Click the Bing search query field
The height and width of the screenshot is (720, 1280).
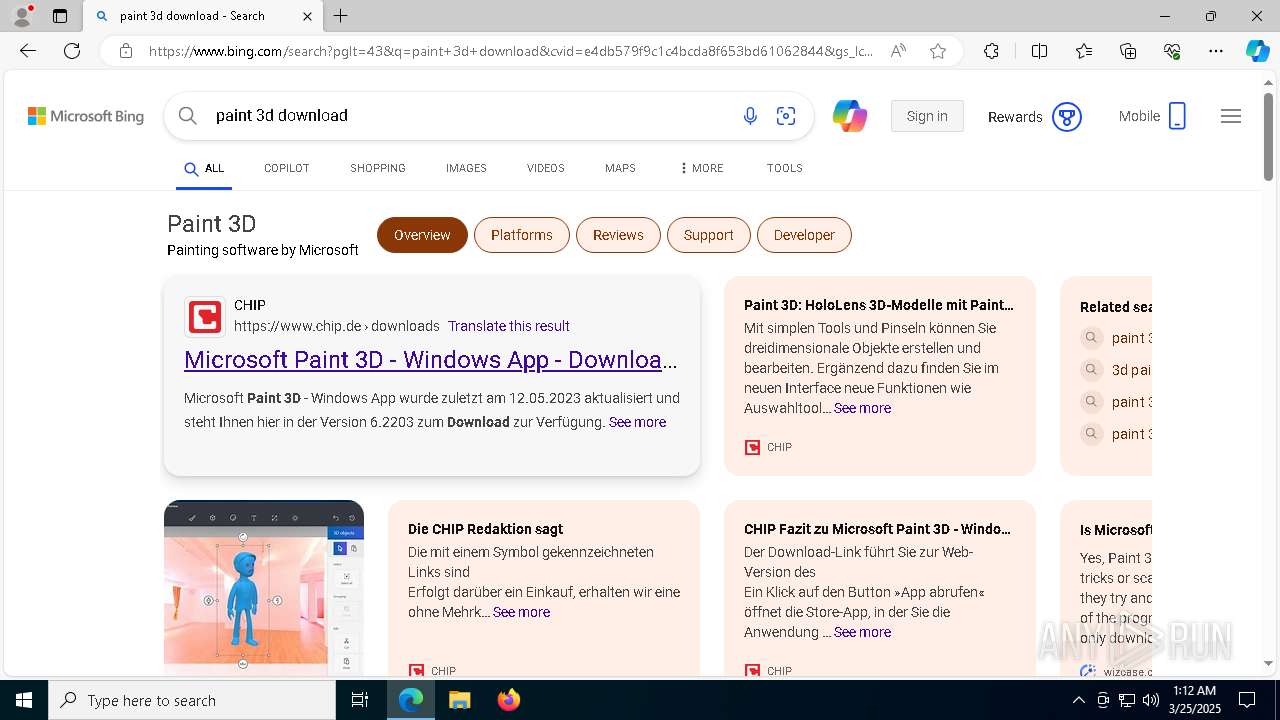(470, 116)
